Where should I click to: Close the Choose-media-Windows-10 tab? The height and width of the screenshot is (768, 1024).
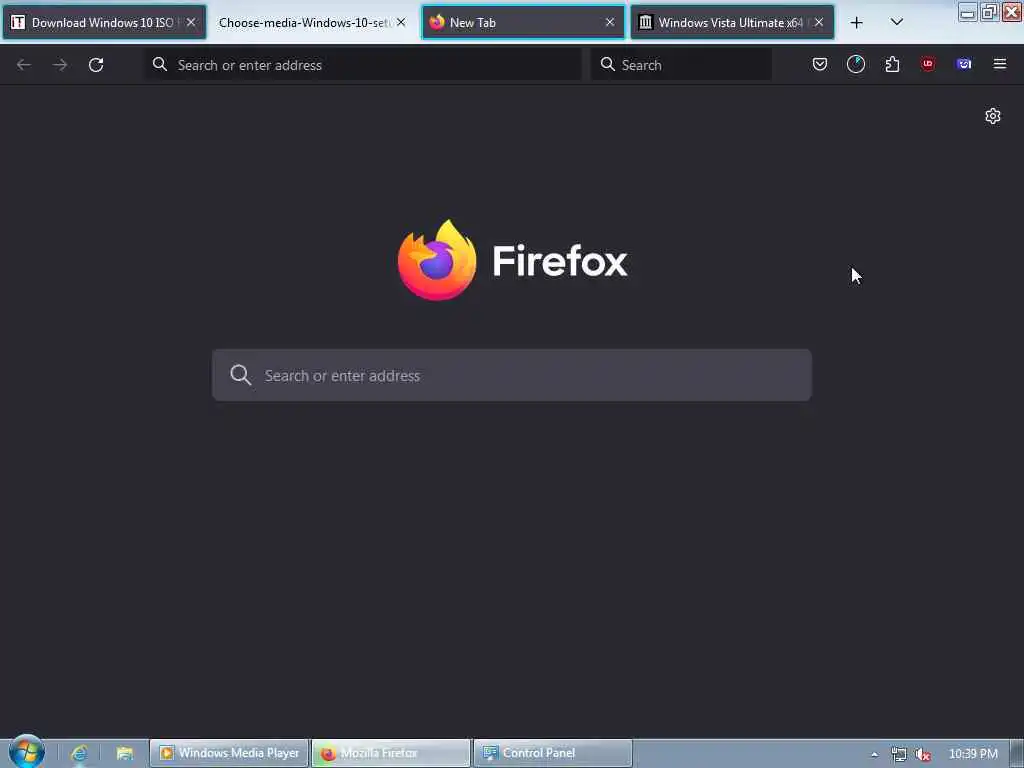(401, 22)
